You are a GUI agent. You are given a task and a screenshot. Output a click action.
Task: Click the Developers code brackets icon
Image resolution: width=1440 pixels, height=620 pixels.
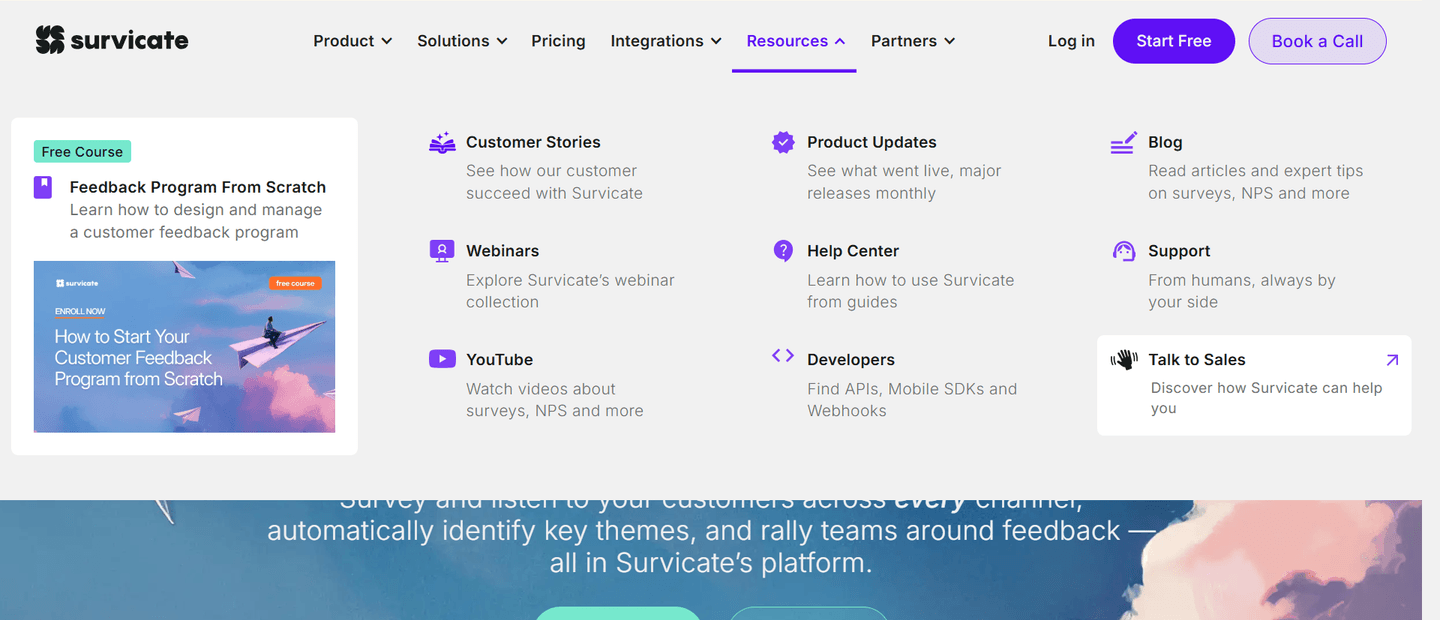pyautogui.click(x=783, y=356)
